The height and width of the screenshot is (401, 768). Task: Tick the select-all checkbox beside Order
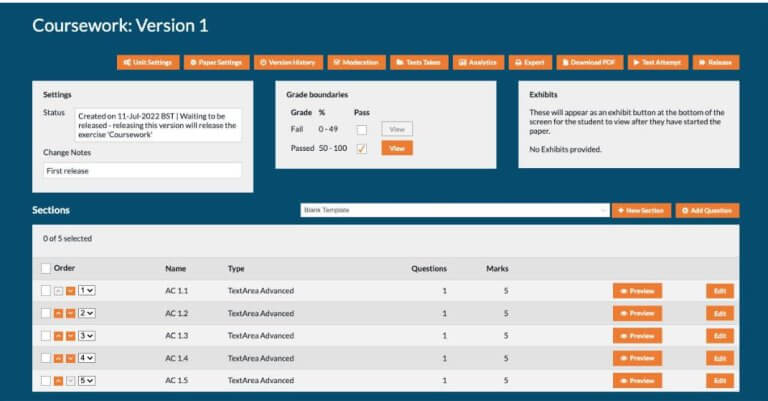click(46, 268)
